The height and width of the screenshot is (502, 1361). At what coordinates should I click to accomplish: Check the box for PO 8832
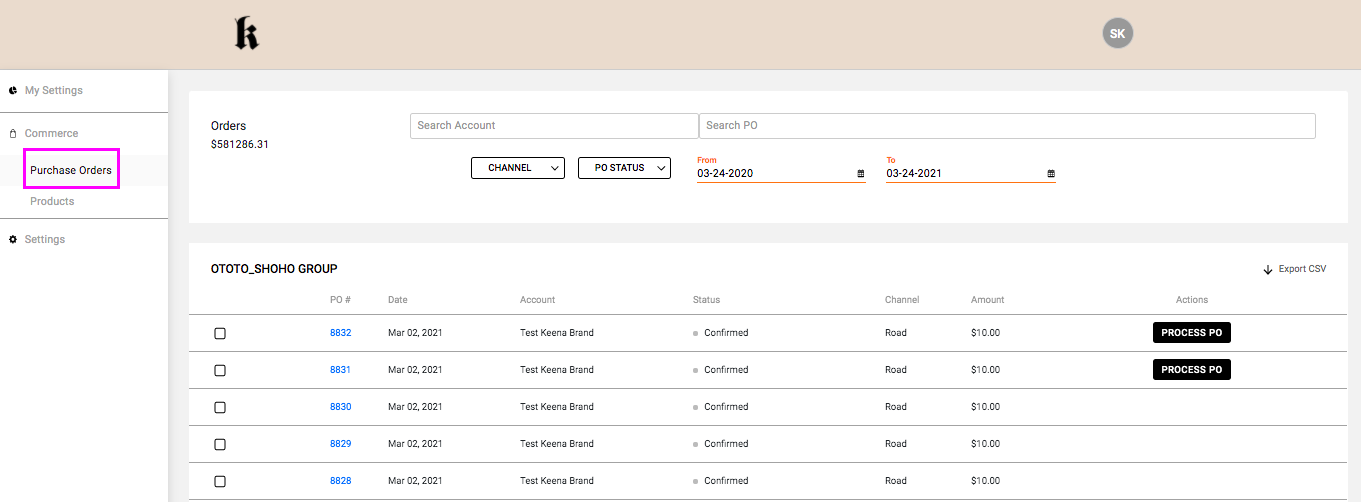(x=220, y=334)
